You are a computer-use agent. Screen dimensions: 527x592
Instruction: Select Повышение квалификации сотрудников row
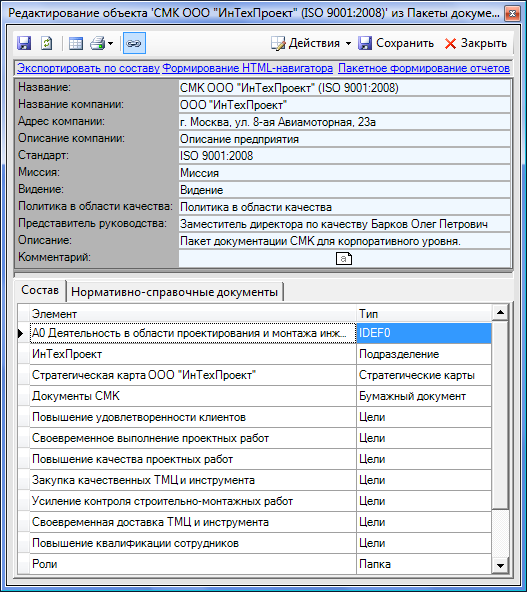193,543
